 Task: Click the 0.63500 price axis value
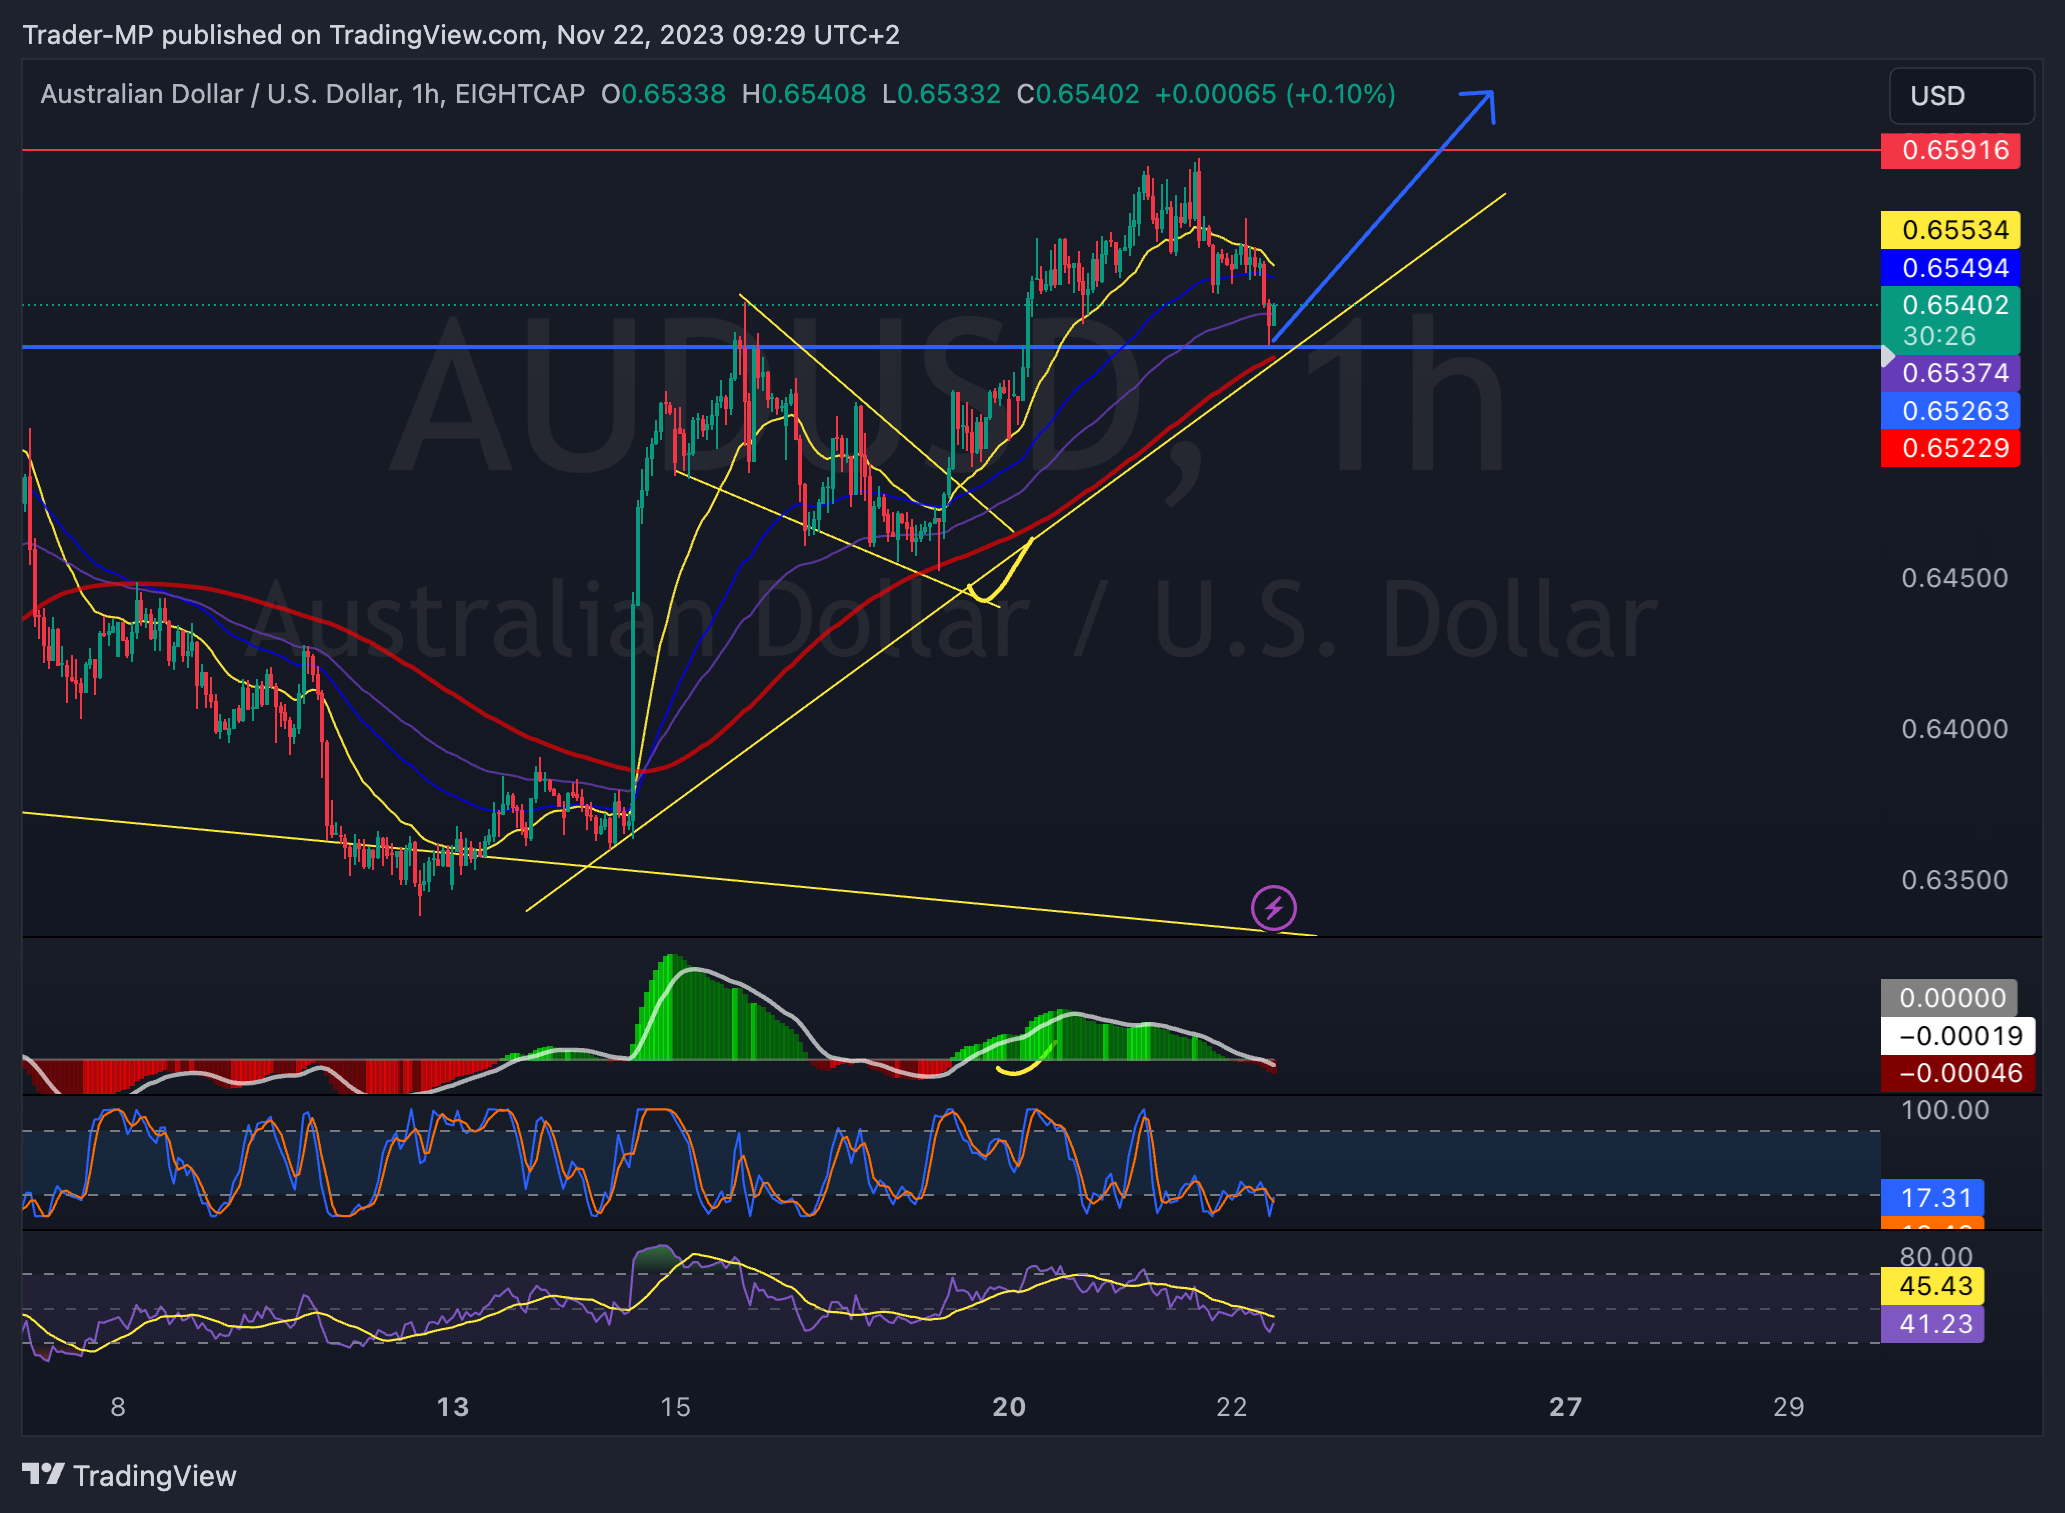point(1954,880)
